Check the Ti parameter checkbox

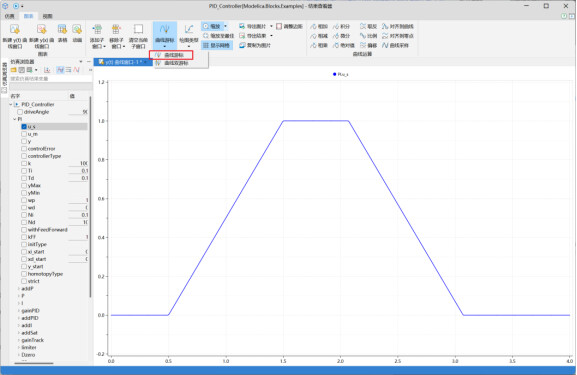coord(24,171)
